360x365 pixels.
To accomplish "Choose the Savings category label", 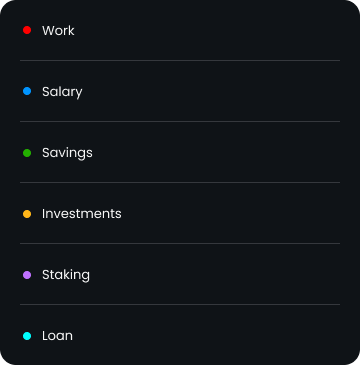I will [67, 153].
